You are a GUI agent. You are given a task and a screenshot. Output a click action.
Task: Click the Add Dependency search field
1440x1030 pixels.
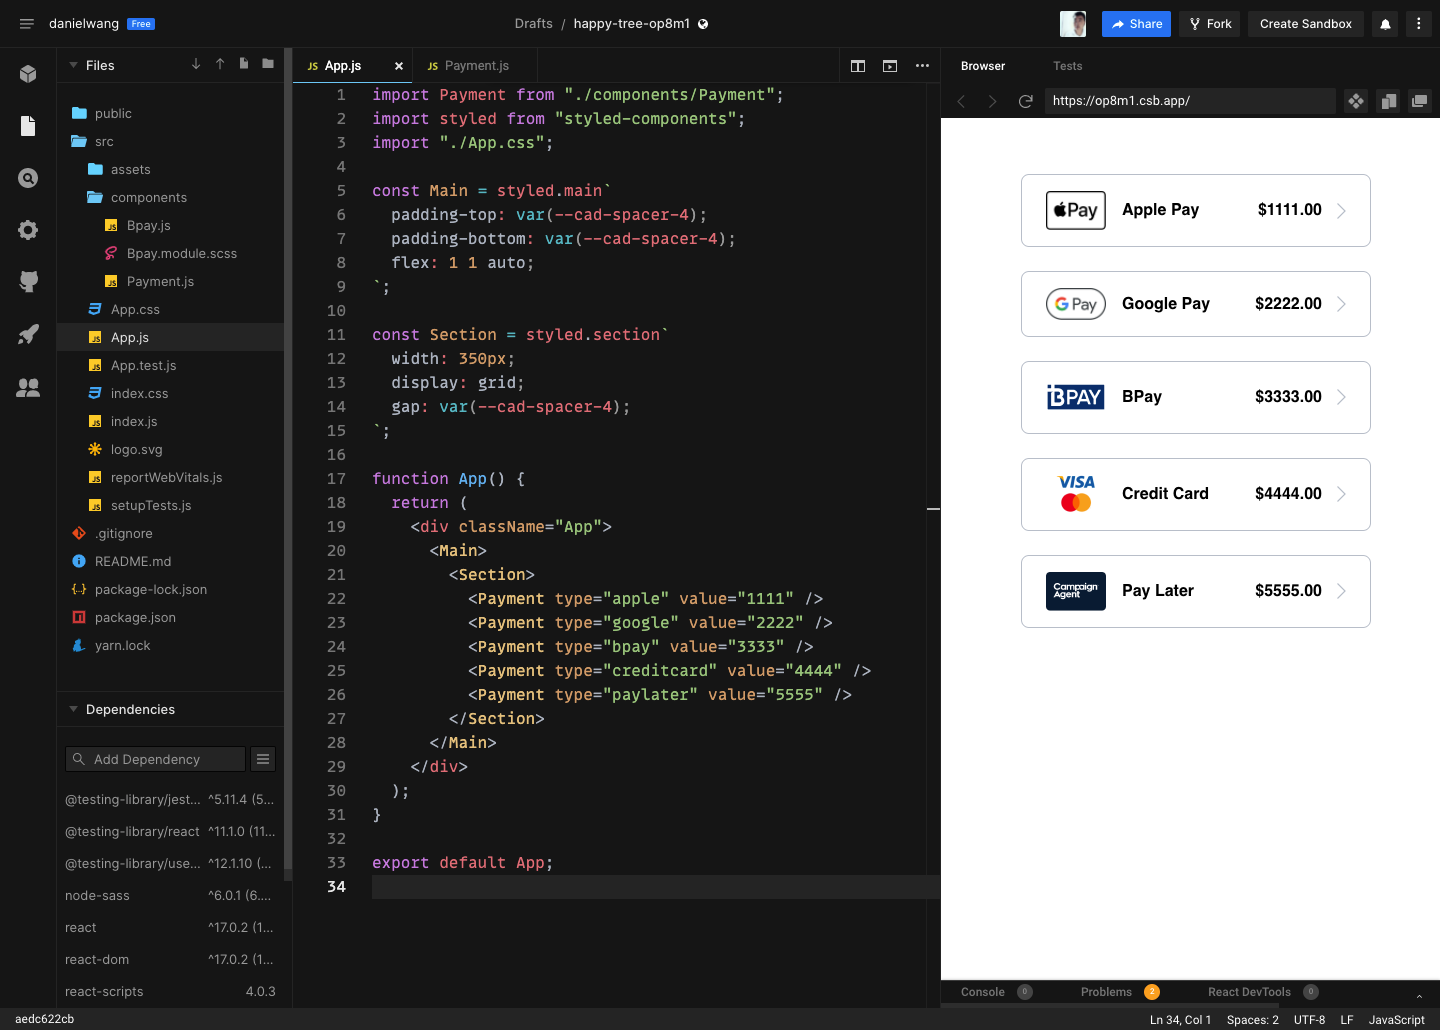click(155, 759)
